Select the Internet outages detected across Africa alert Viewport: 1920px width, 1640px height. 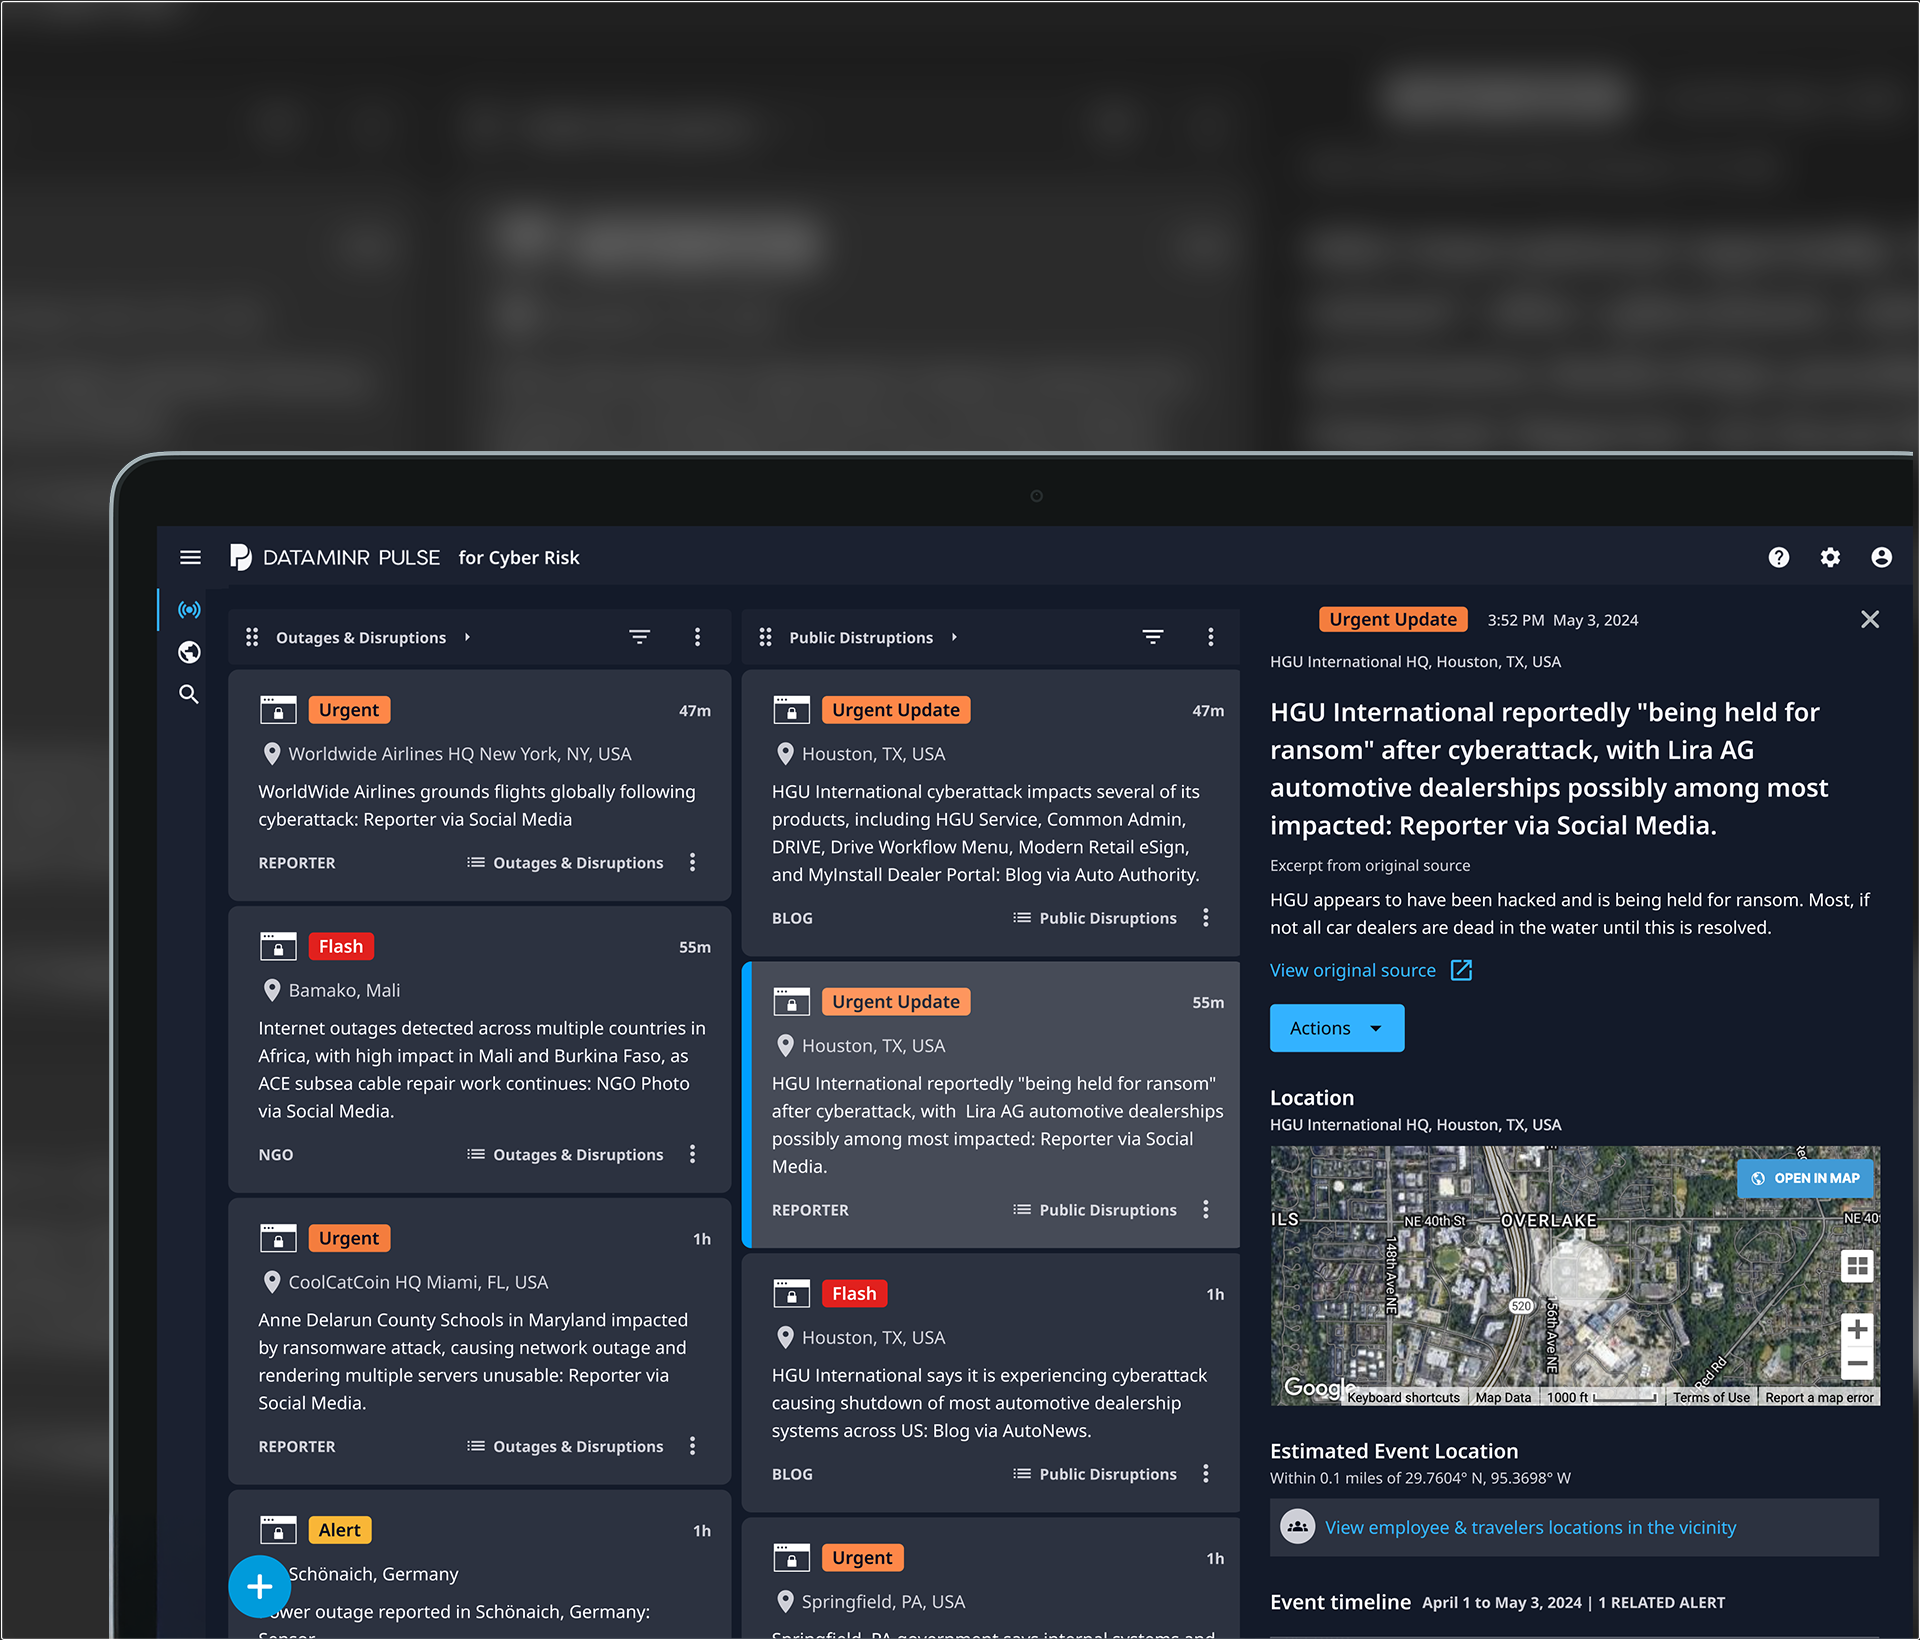(x=482, y=1069)
